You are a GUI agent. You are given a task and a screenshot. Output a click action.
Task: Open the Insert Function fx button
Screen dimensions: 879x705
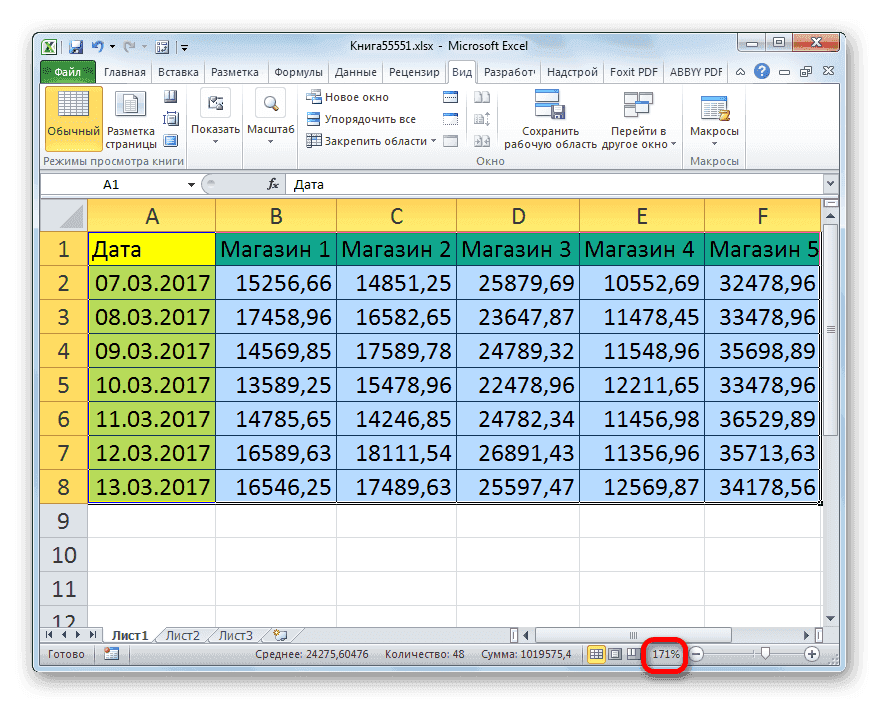click(x=273, y=184)
